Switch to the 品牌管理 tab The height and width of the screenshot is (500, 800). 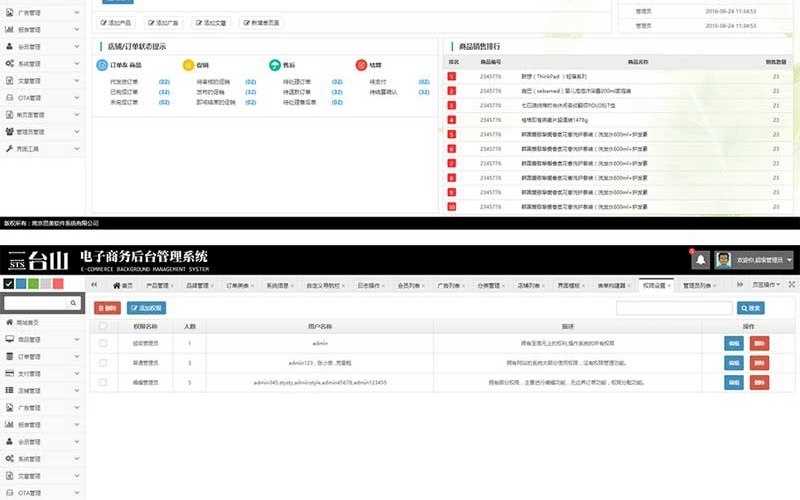[199, 286]
